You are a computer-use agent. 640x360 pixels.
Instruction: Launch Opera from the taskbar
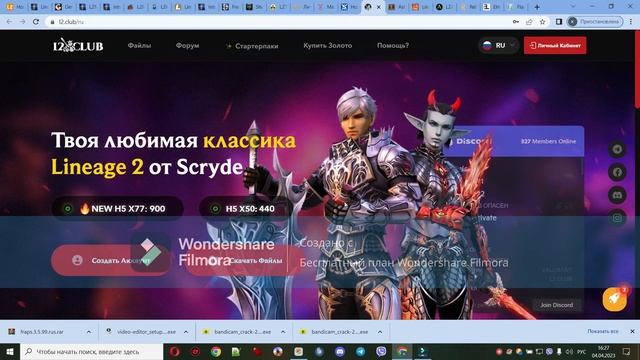tap(175, 351)
